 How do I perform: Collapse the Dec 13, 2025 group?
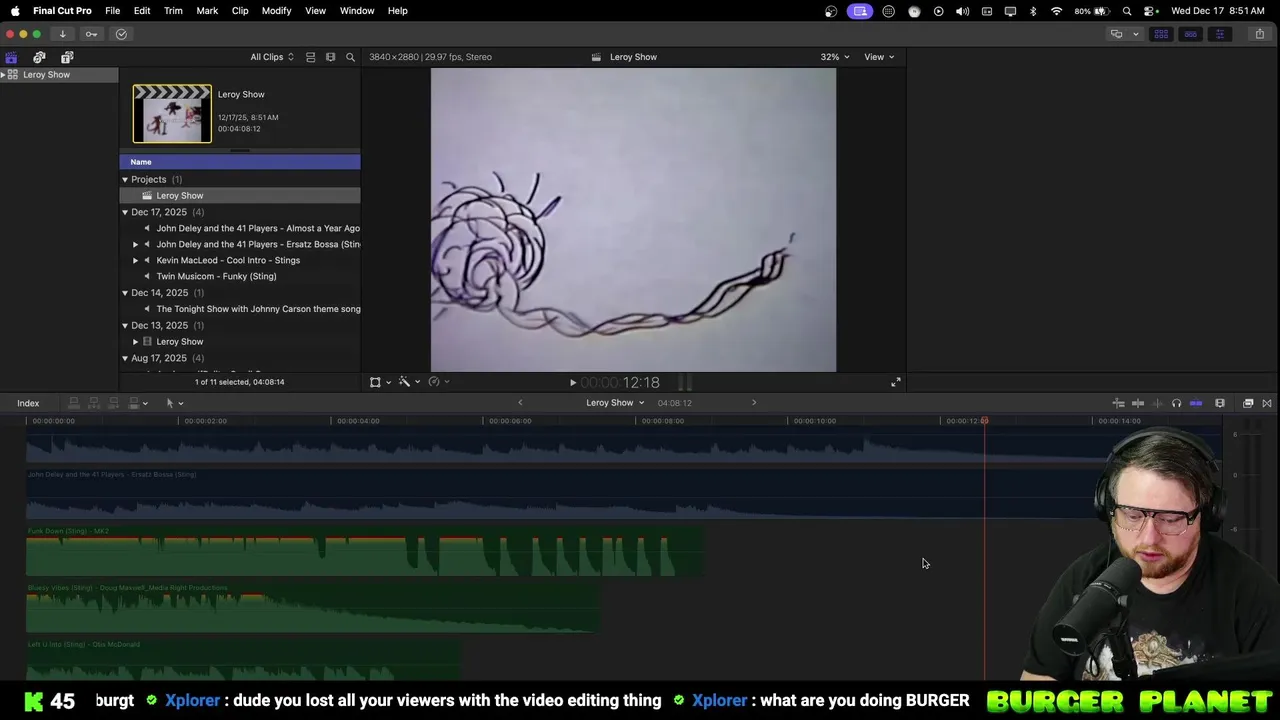point(125,325)
